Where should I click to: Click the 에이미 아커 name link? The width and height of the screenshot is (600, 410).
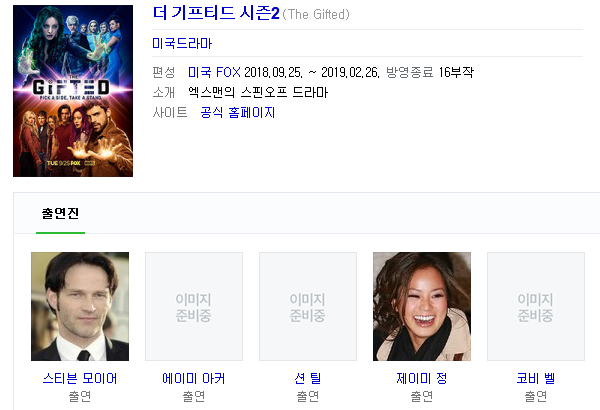(x=194, y=378)
